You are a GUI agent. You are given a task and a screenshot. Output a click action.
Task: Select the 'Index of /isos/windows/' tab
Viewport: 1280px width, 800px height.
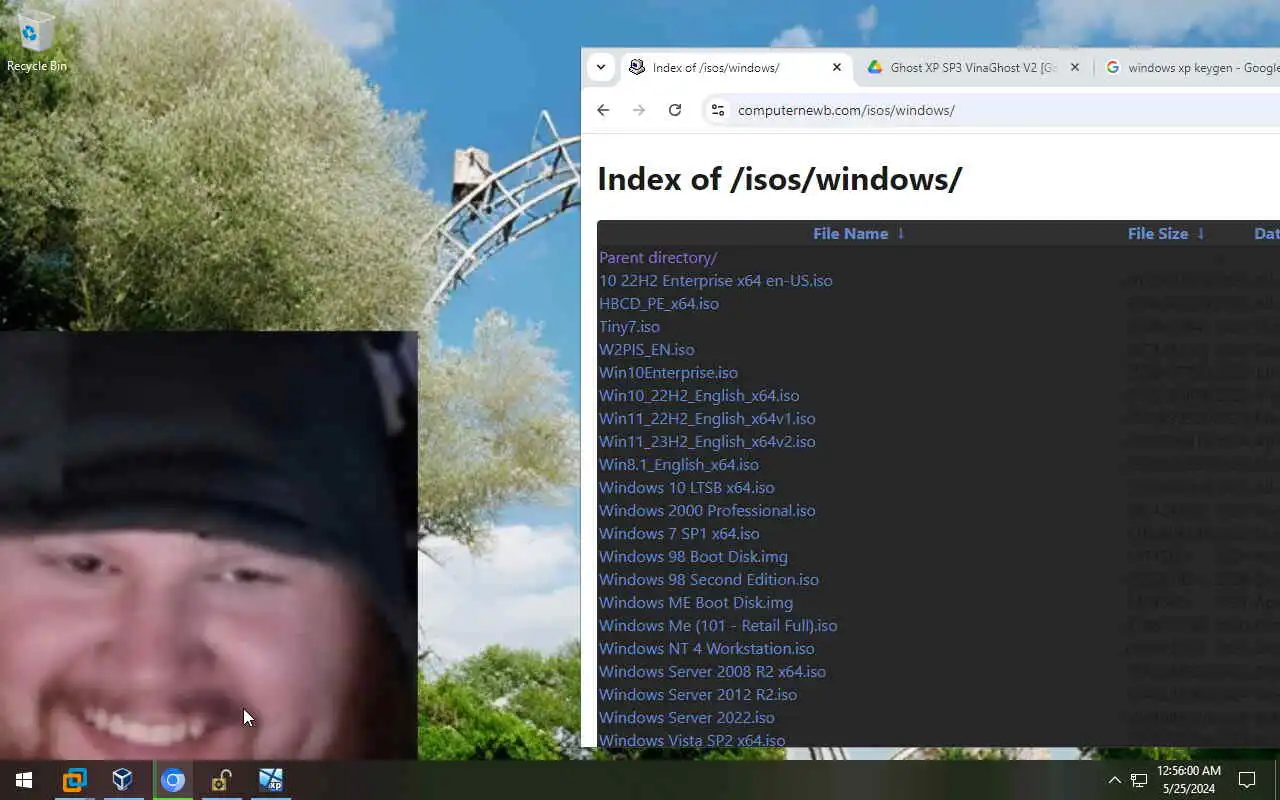(x=736, y=68)
